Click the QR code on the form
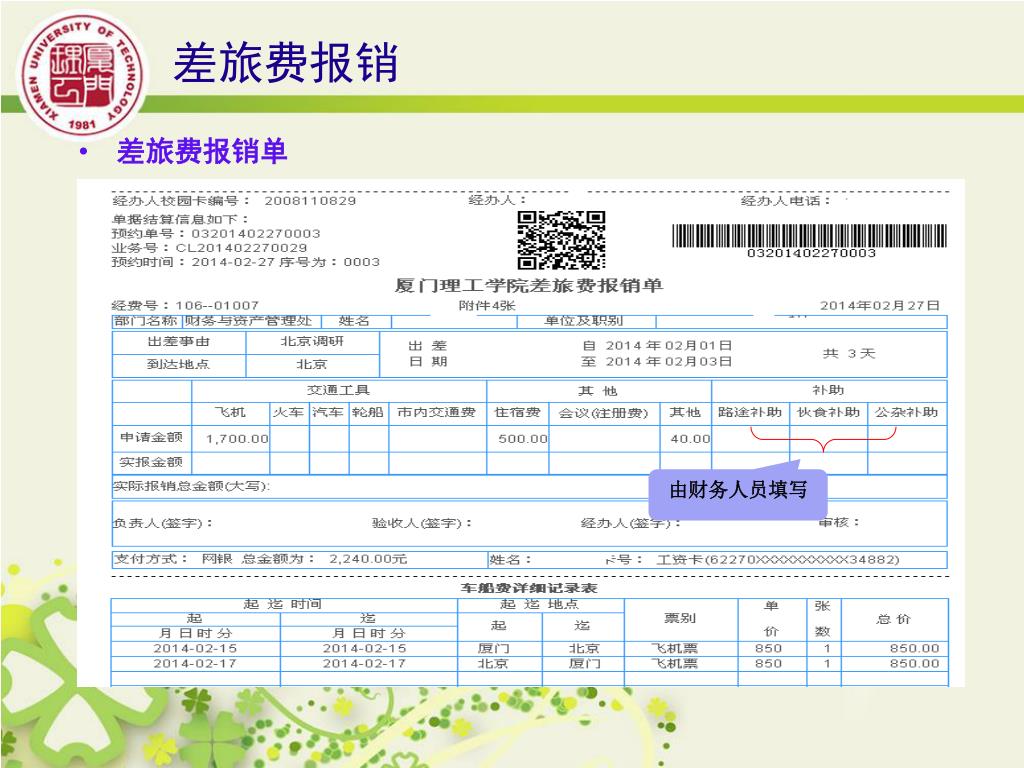The height and width of the screenshot is (768, 1024). click(562, 240)
